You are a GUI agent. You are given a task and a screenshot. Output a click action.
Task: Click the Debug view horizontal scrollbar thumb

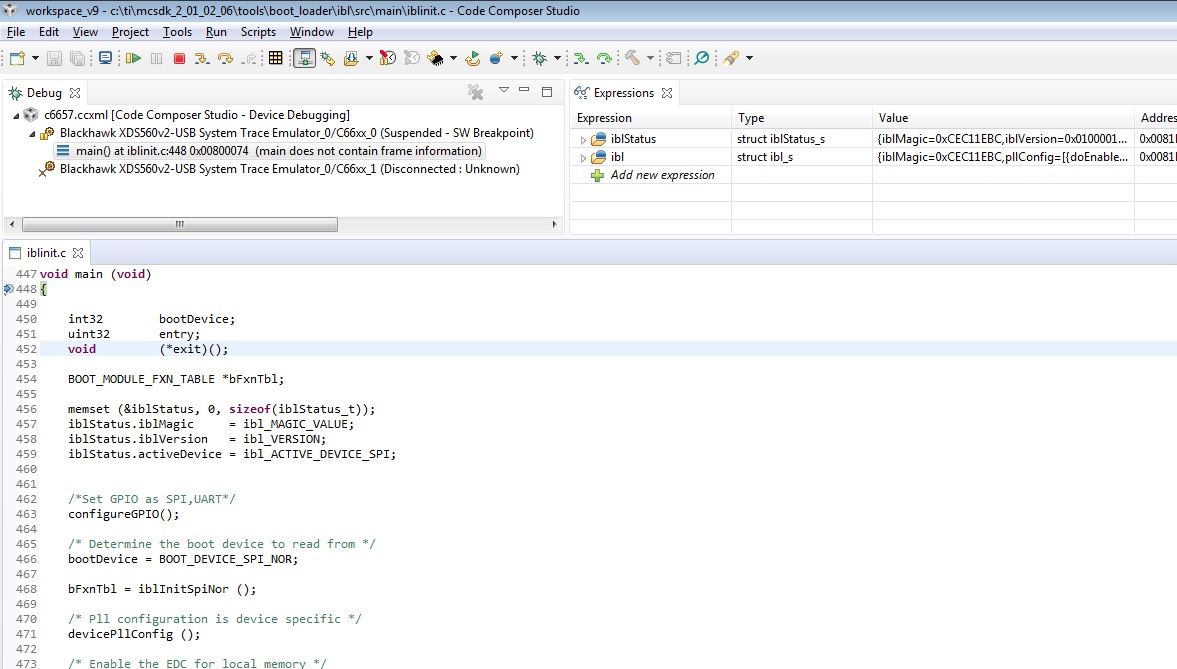tap(179, 225)
